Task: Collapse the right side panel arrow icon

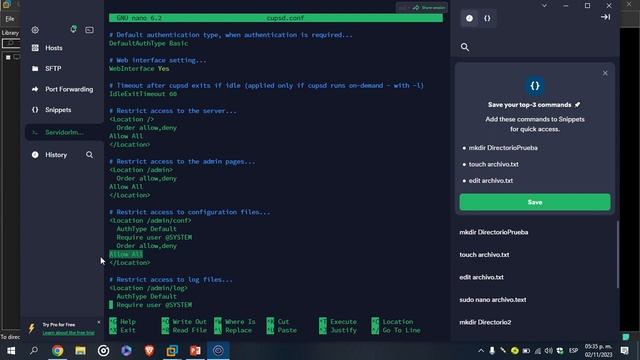Action: [x=605, y=17]
